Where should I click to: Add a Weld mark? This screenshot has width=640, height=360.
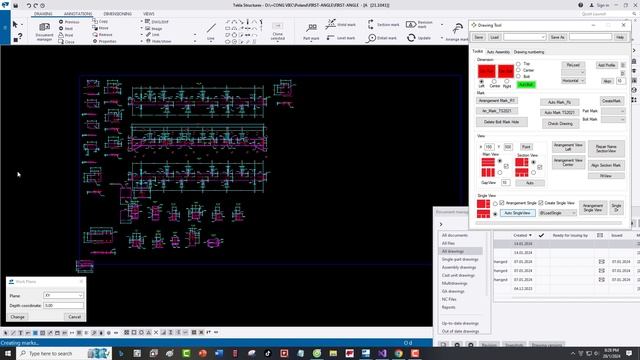tap(340, 24)
